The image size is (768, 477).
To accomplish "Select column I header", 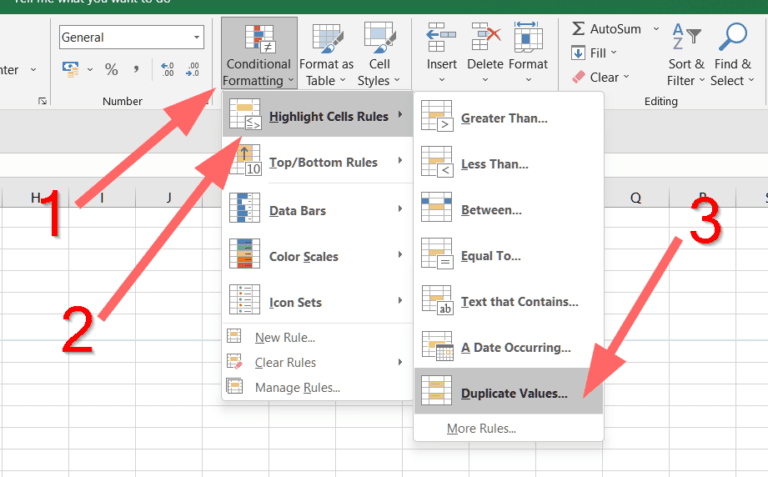I will (x=102, y=197).
